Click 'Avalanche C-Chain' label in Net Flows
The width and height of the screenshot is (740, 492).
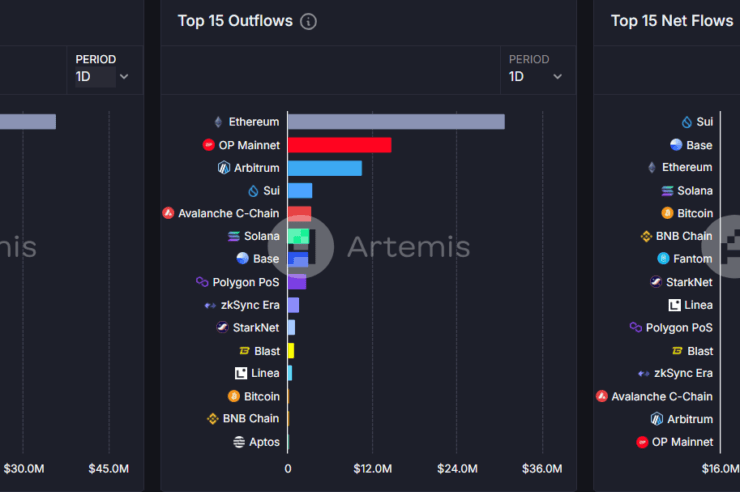(662, 396)
